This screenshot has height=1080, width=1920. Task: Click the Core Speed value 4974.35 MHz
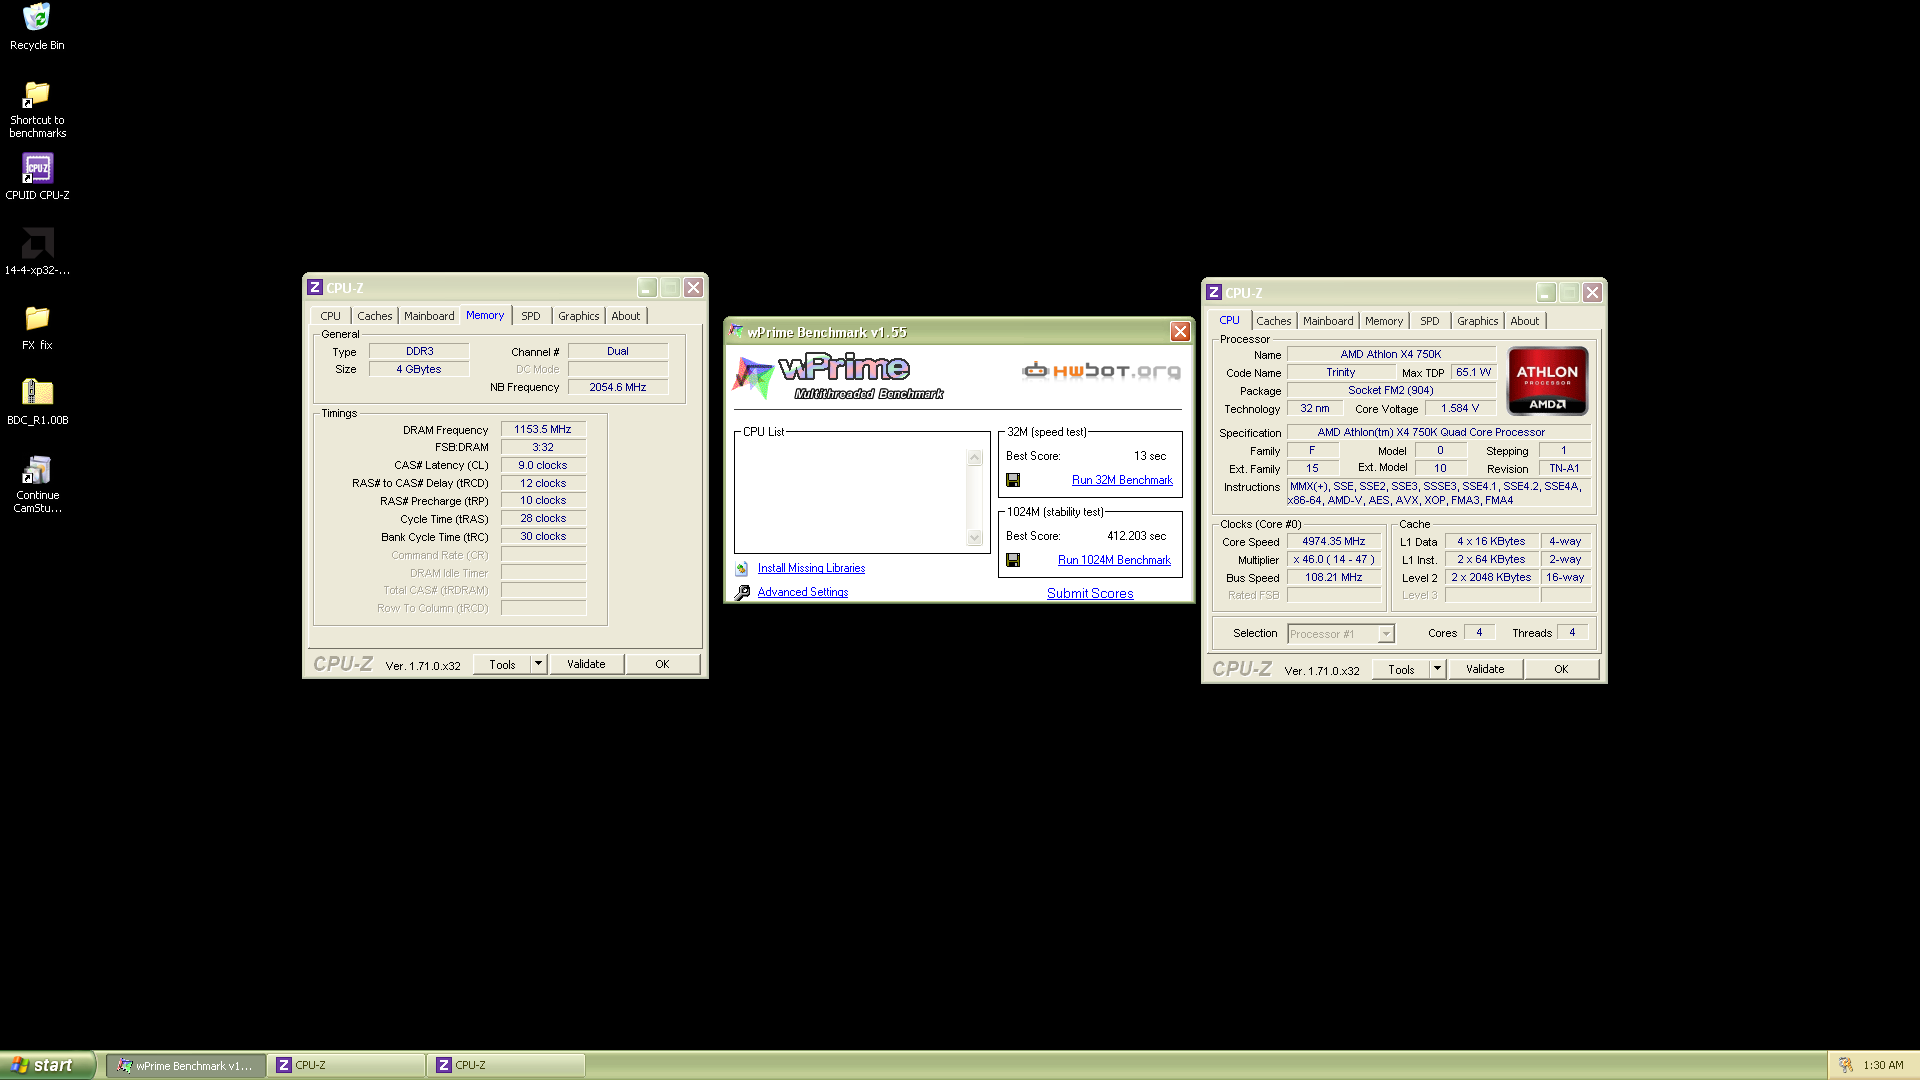point(1333,541)
